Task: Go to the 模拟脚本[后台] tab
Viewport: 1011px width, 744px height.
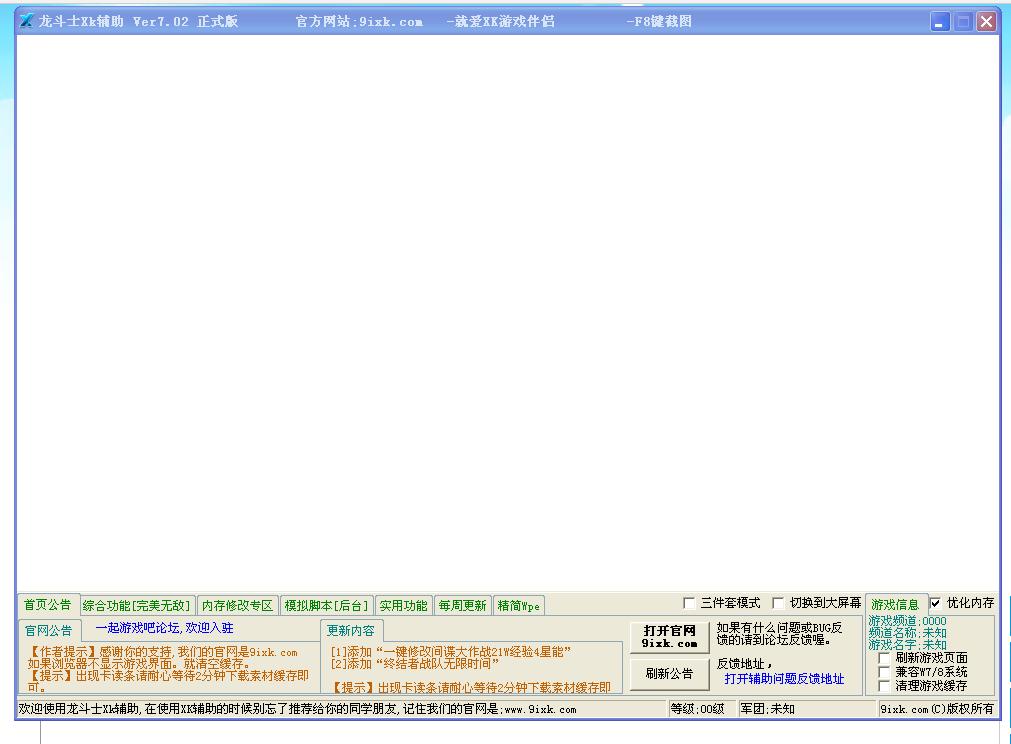Action: click(326, 606)
